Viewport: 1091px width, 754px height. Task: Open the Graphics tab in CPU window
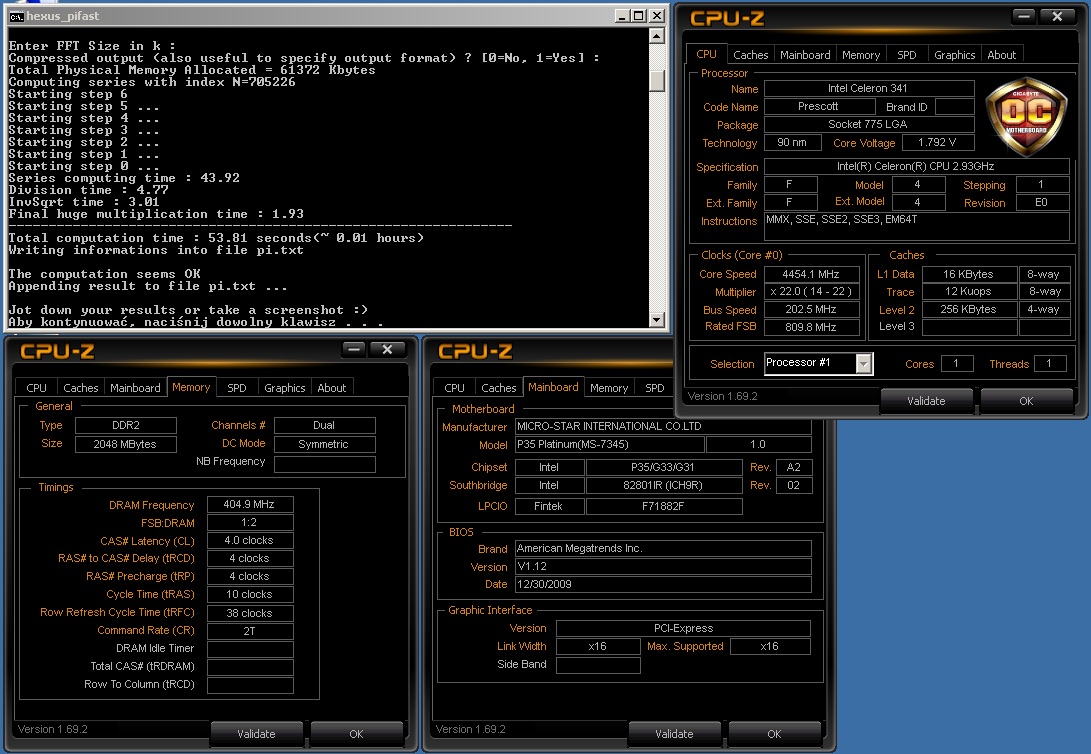click(x=954, y=55)
